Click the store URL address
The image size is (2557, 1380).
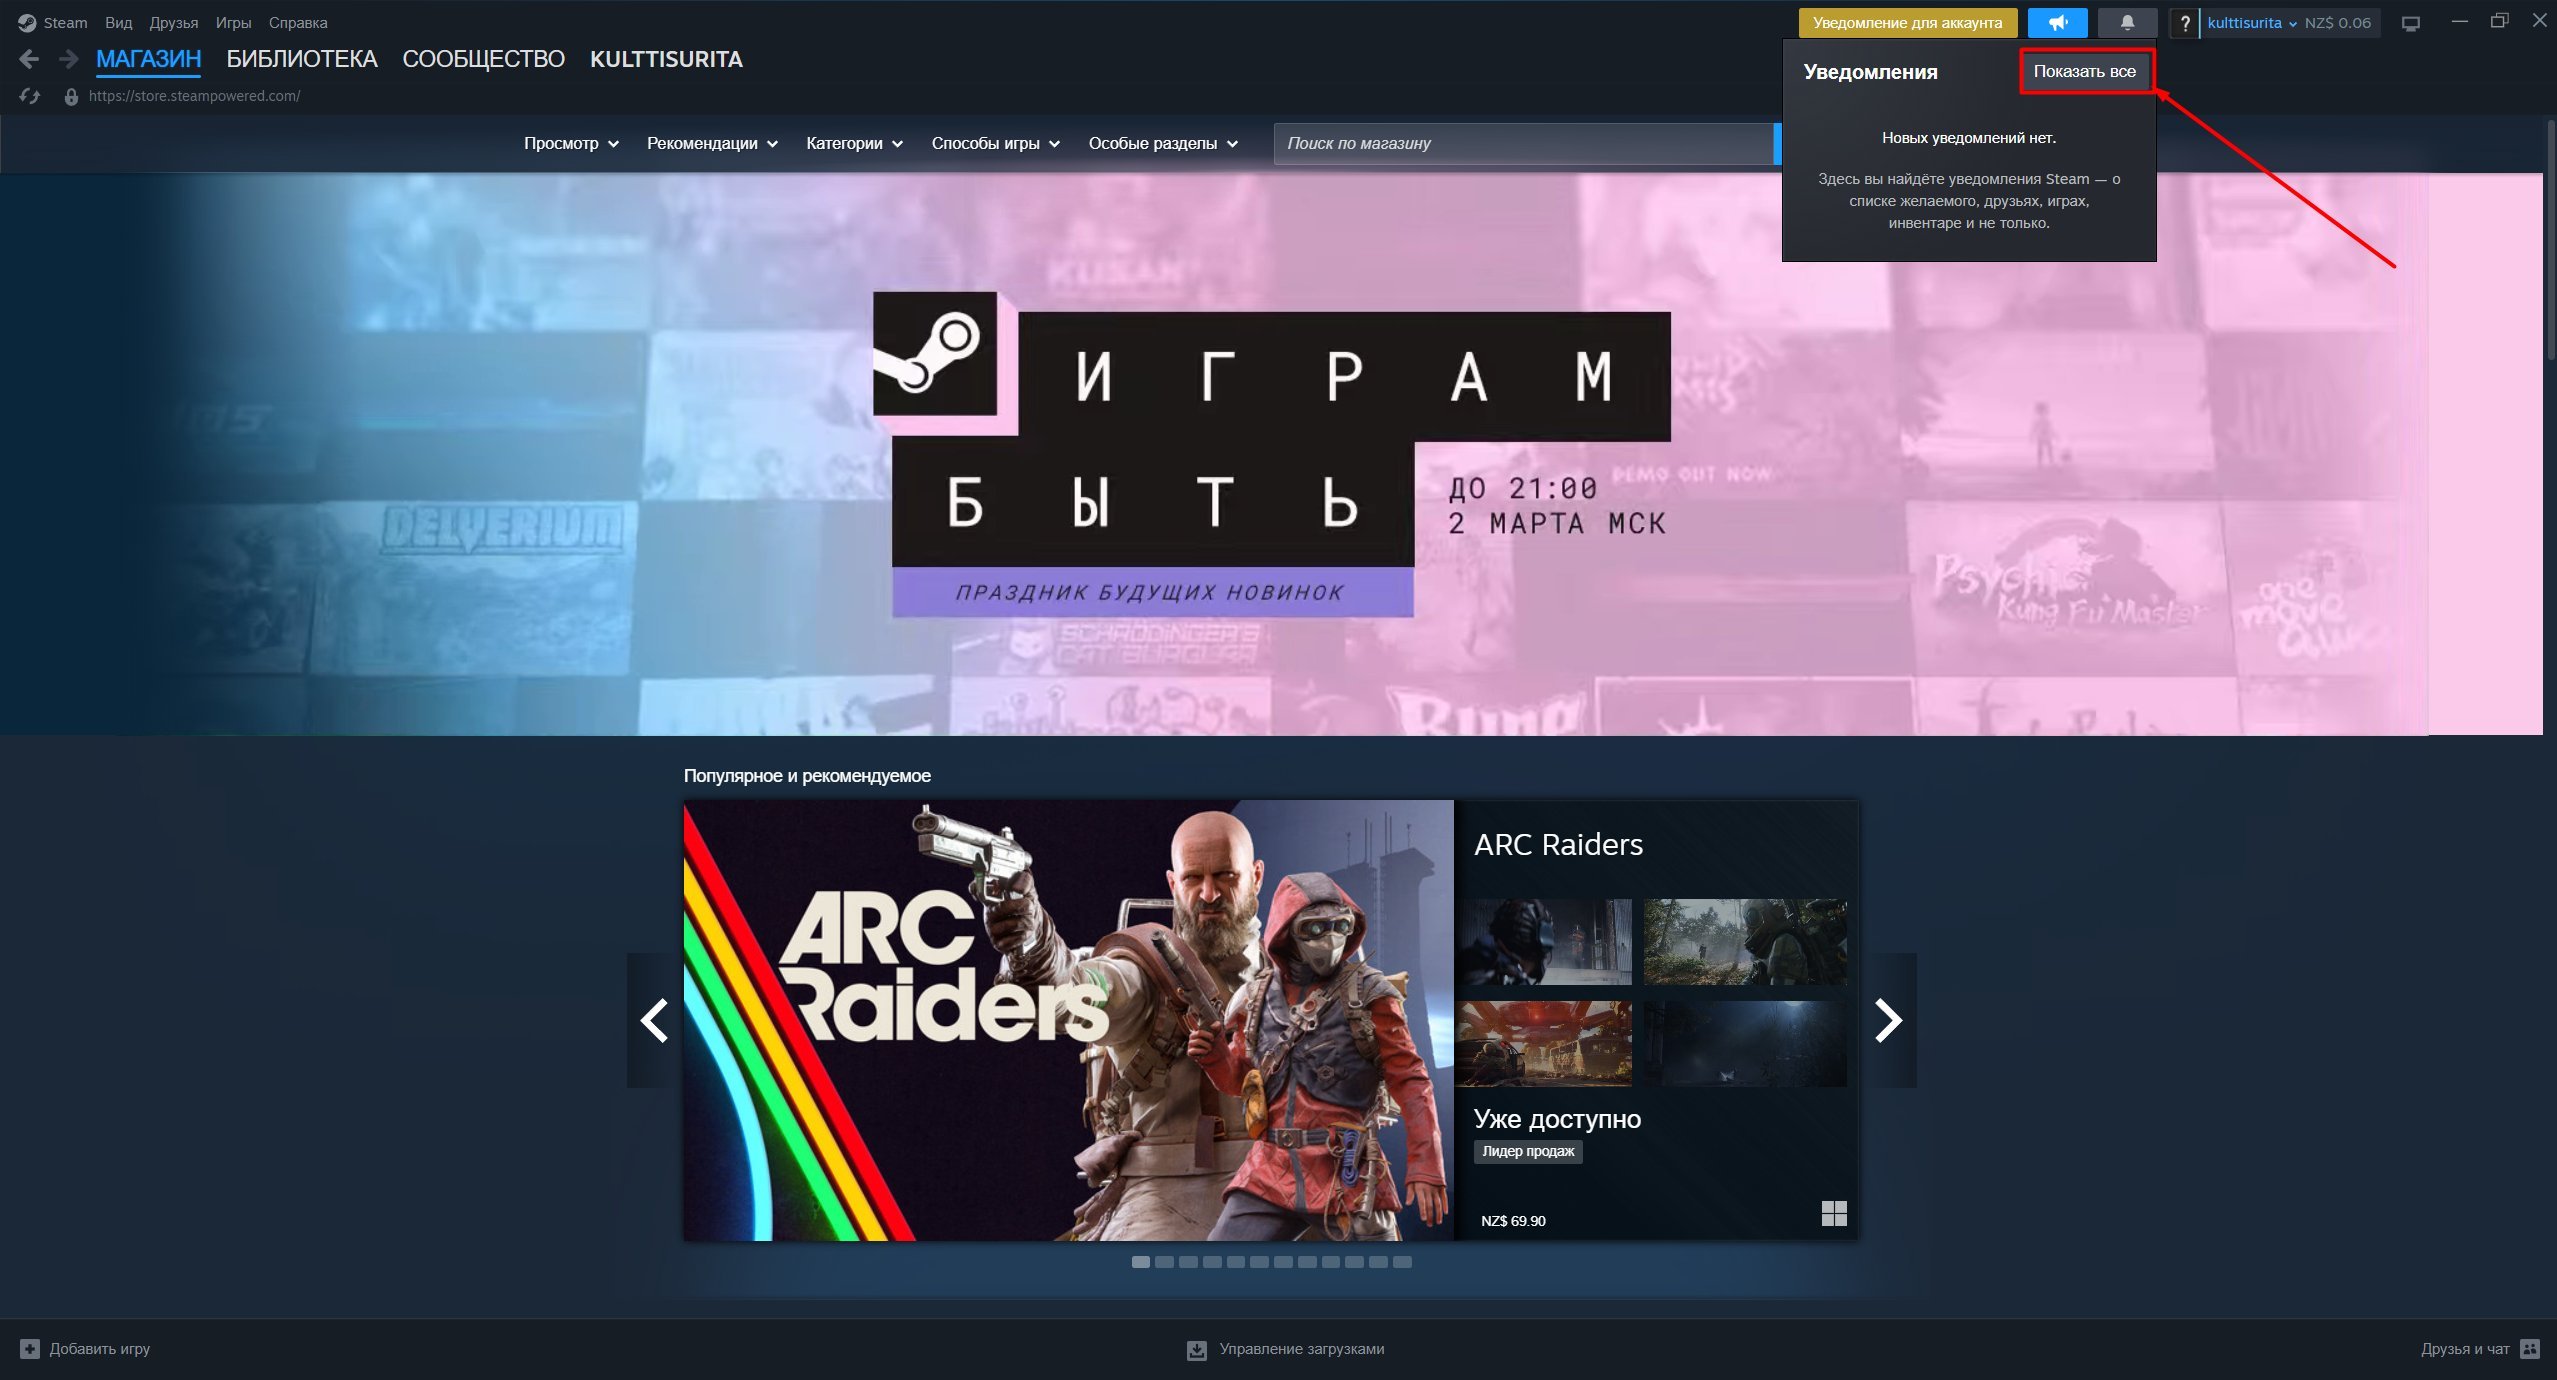(x=194, y=96)
